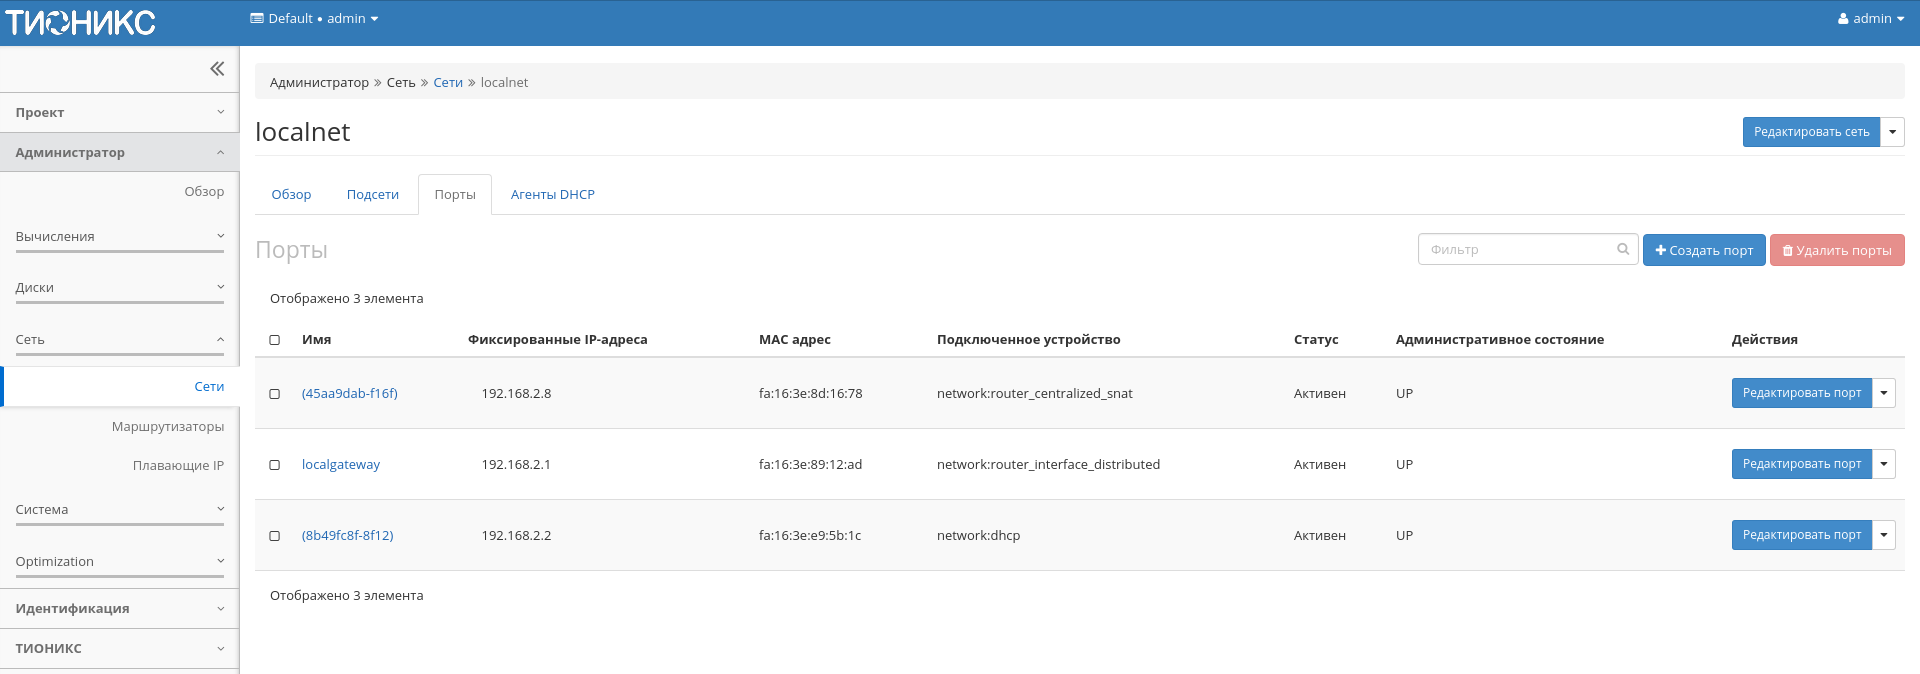Check the localgateway port checkbox
This screenshot has width=1920, height=674.
275,465
